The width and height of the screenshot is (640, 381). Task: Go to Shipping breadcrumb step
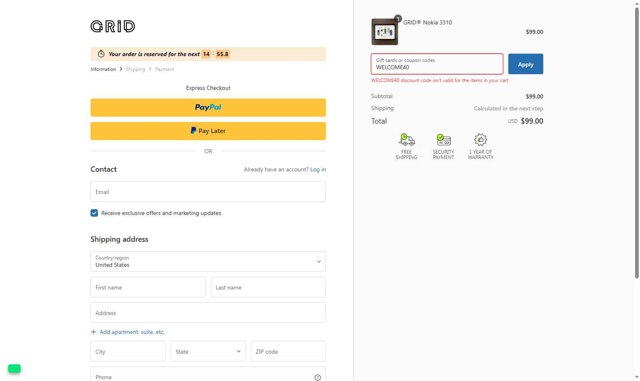(136, 69)
